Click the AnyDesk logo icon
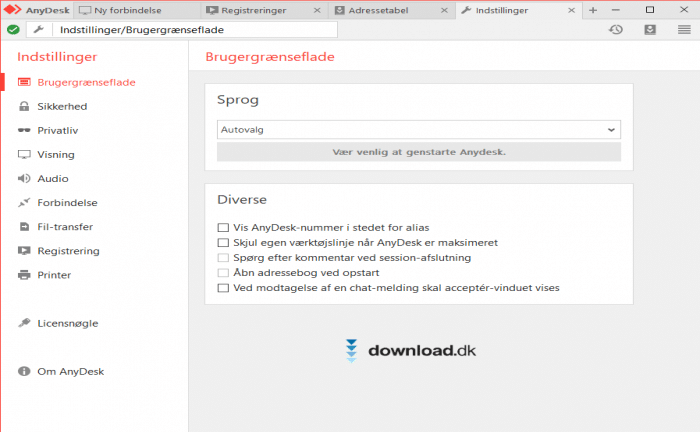 [x=12, y=9]
